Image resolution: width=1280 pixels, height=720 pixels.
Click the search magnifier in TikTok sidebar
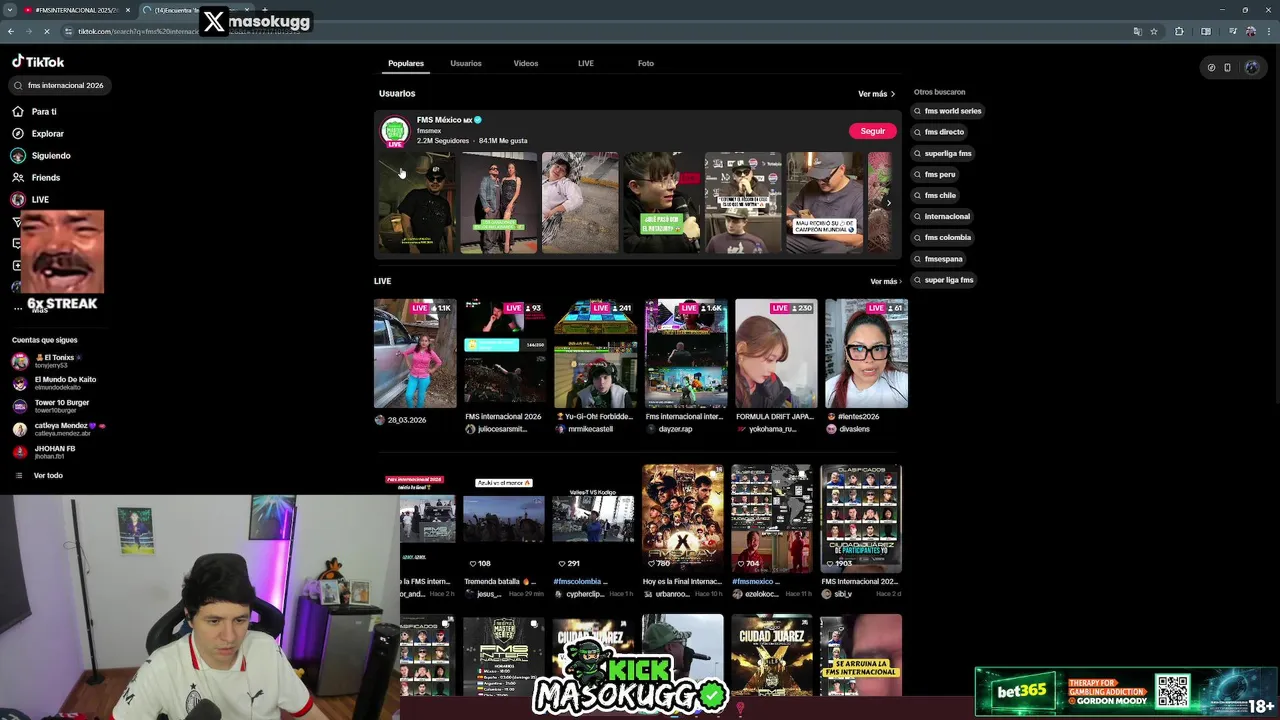[18, 86]
